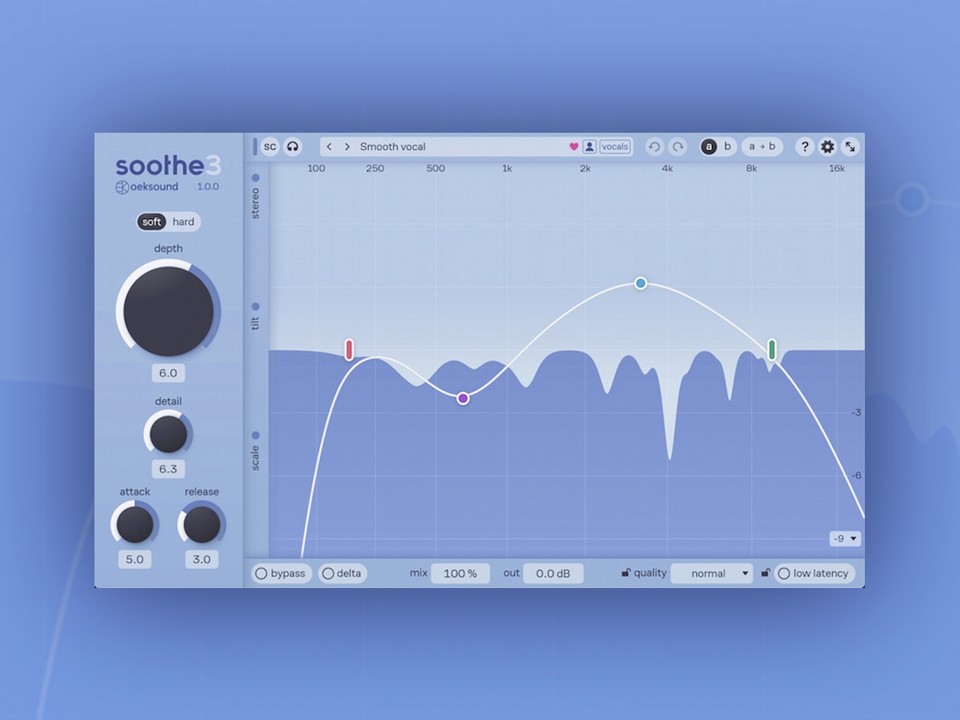Screen dimensions: 960x720
Task: Click the release knob
Action: 201,524
